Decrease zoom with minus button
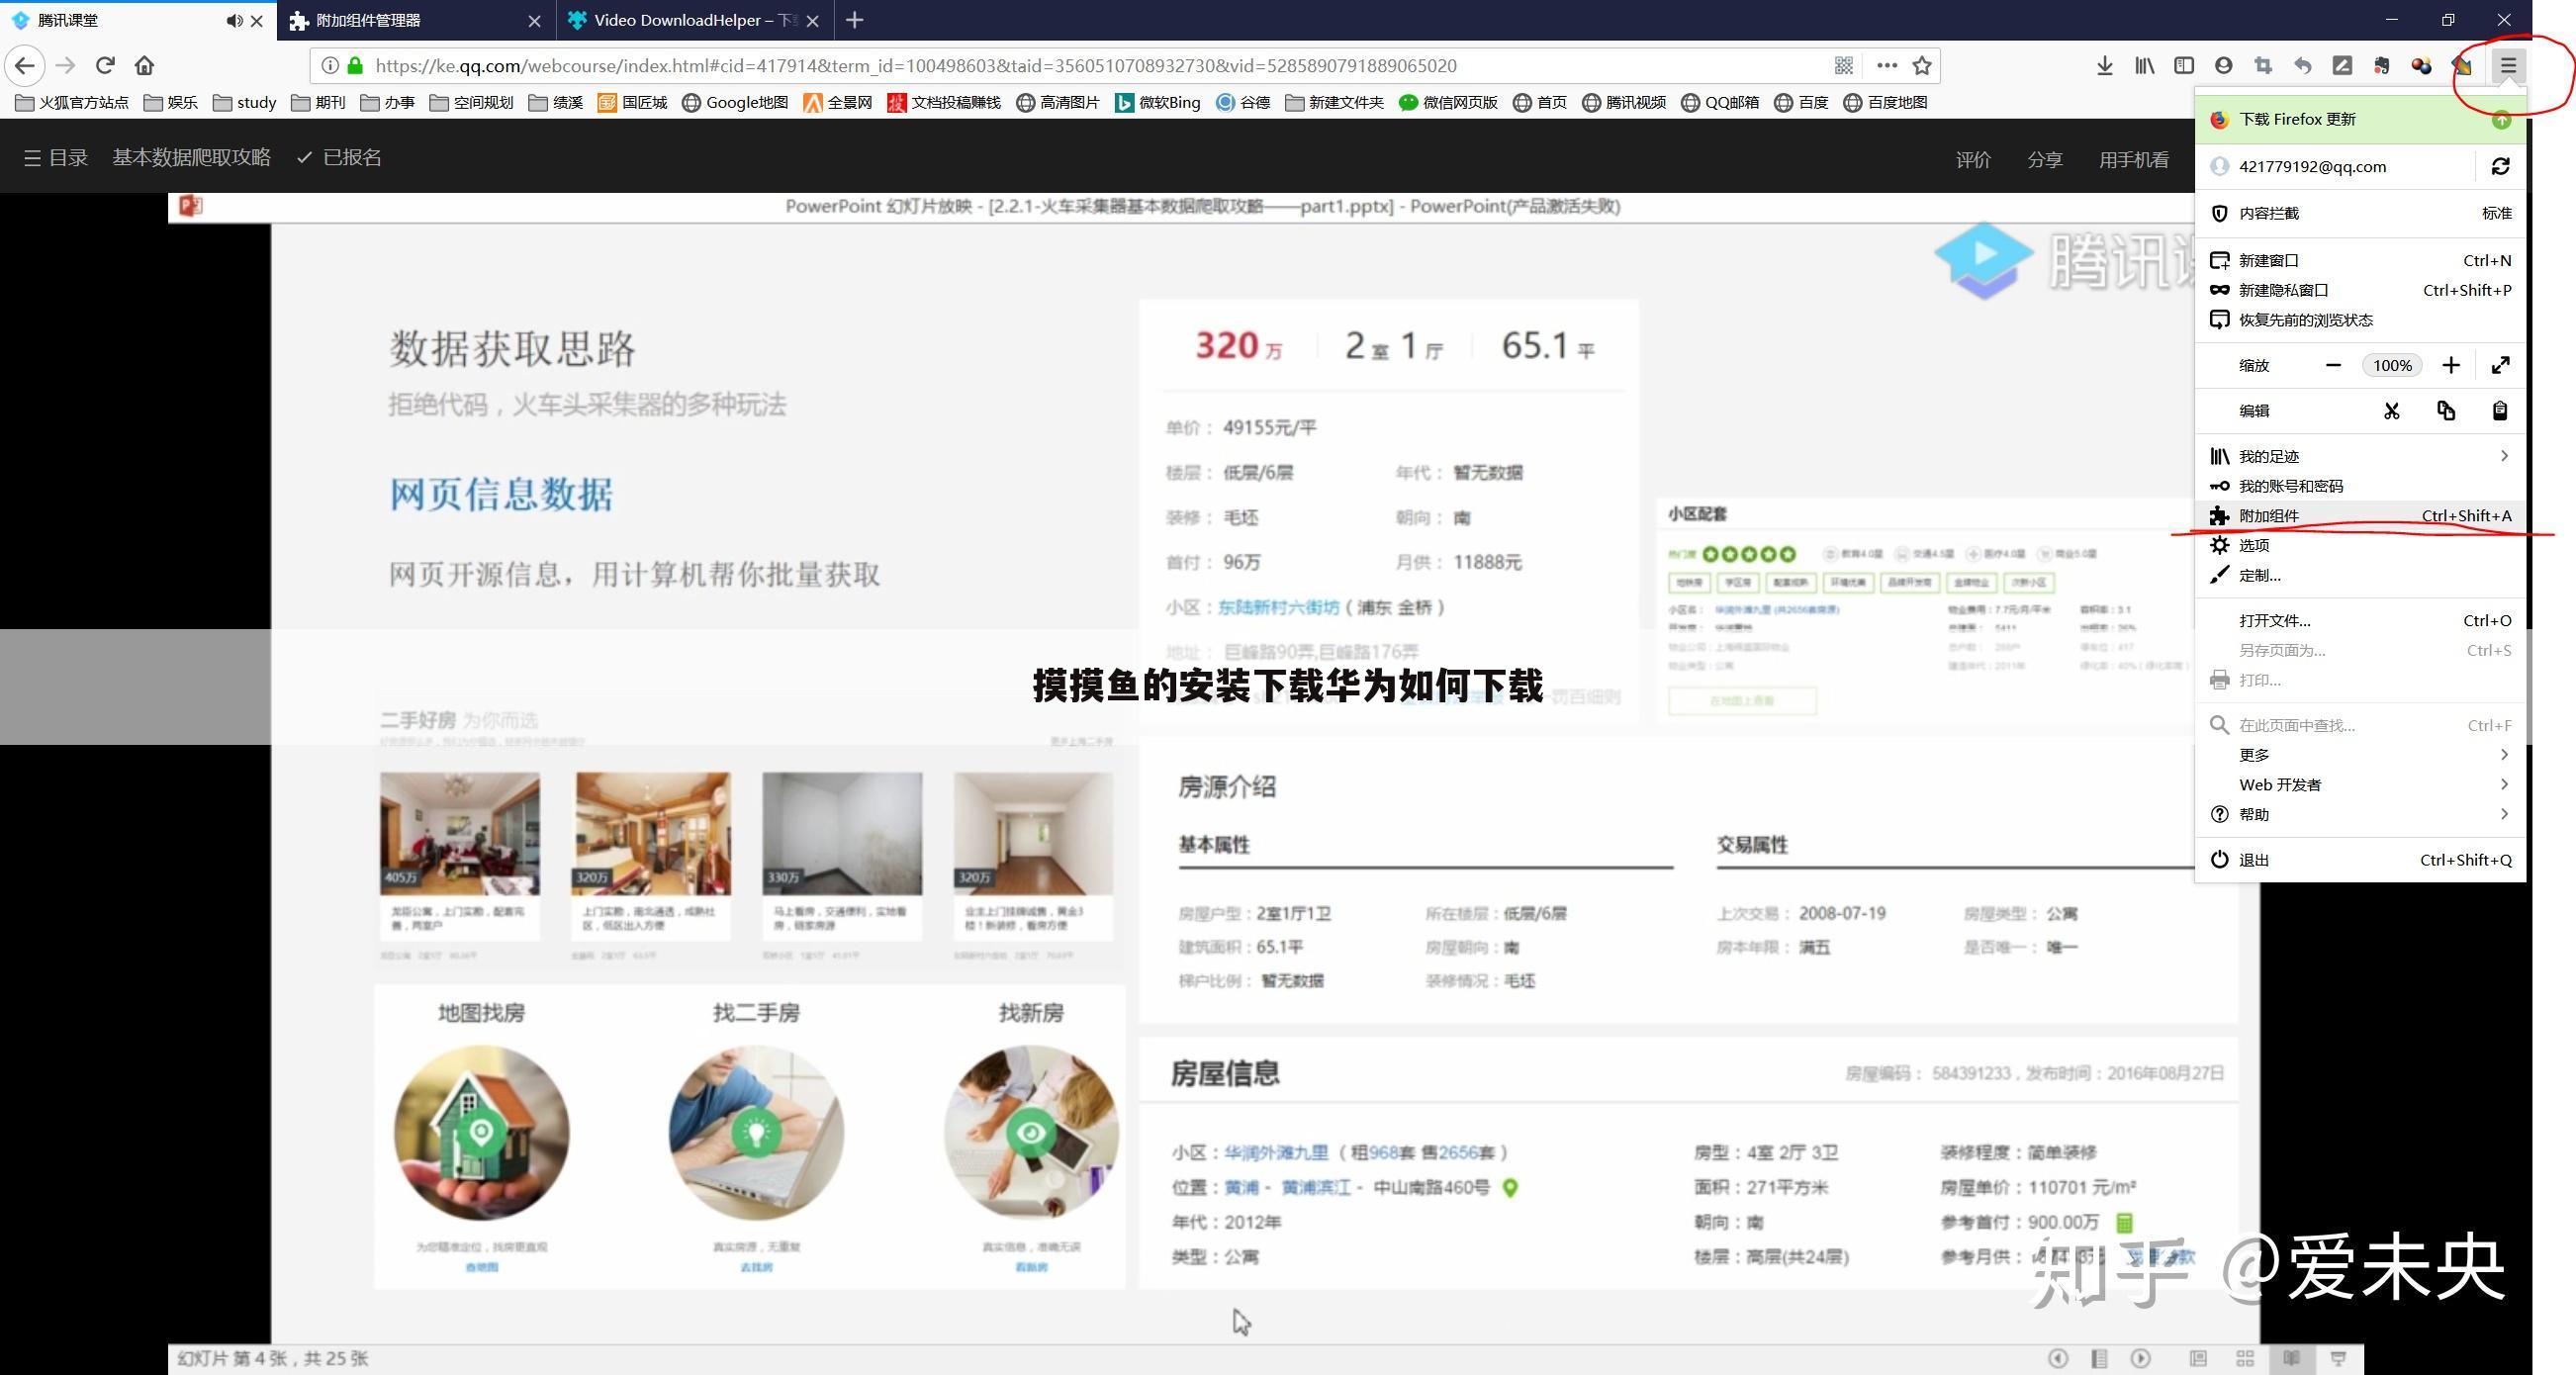 click(2333, 366)
